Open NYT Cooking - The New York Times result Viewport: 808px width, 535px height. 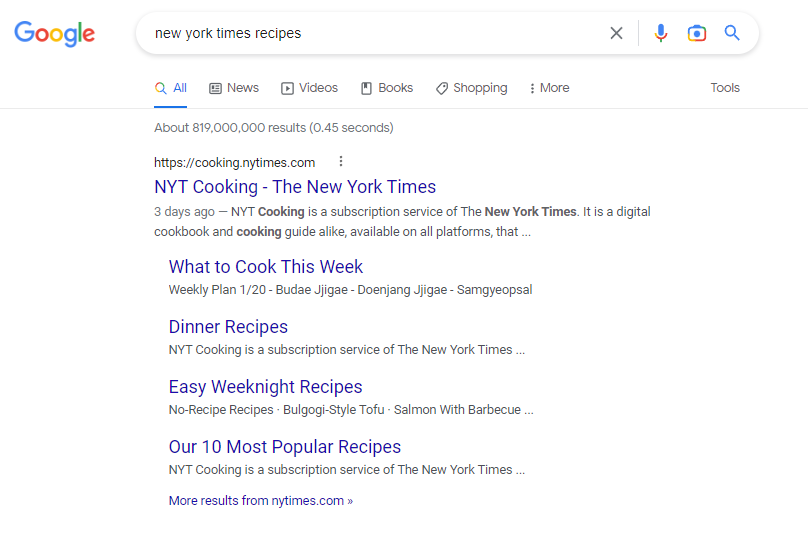pyautogui.click(x=295, y=187)
